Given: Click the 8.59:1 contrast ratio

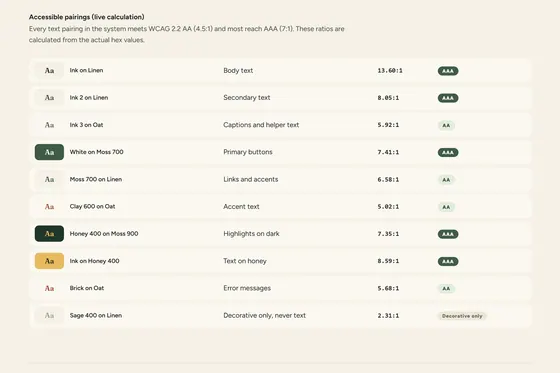Looking at the screenshot, I should pyautogui.click(x=388, y=261).
